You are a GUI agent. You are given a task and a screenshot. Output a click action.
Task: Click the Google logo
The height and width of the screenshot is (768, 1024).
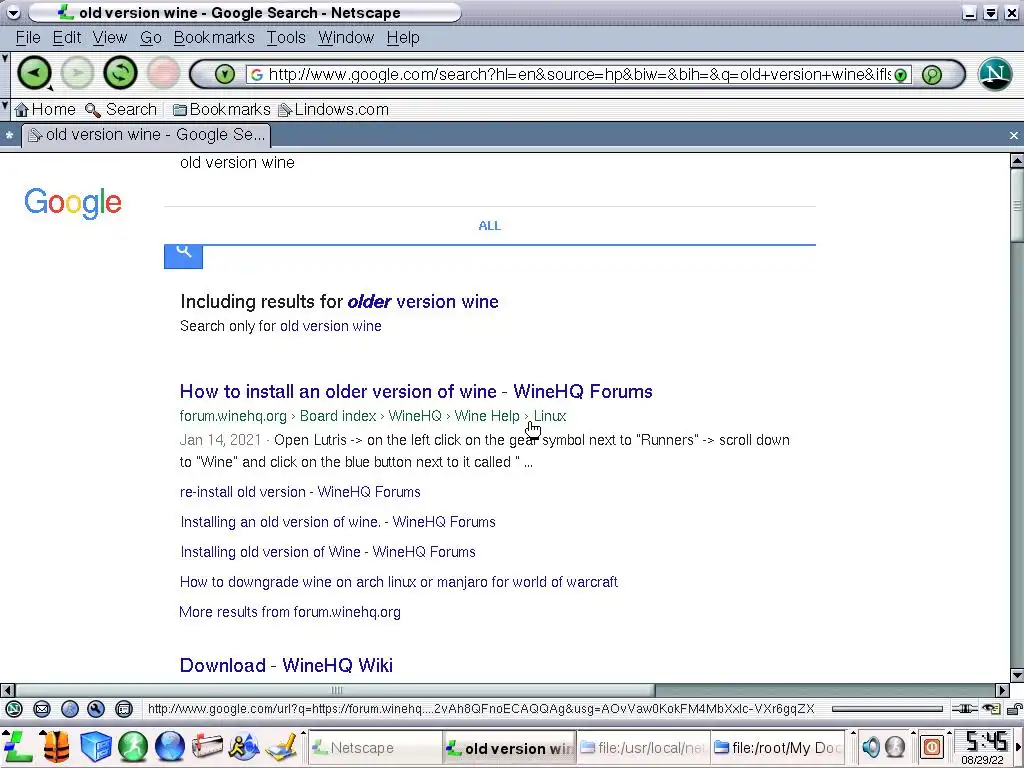pos(72,202)
